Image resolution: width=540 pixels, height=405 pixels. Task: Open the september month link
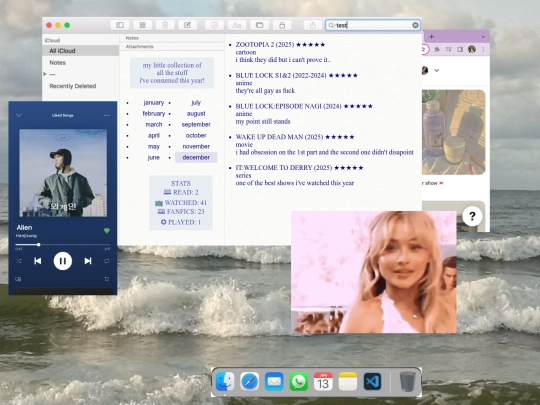coord(196,125)
